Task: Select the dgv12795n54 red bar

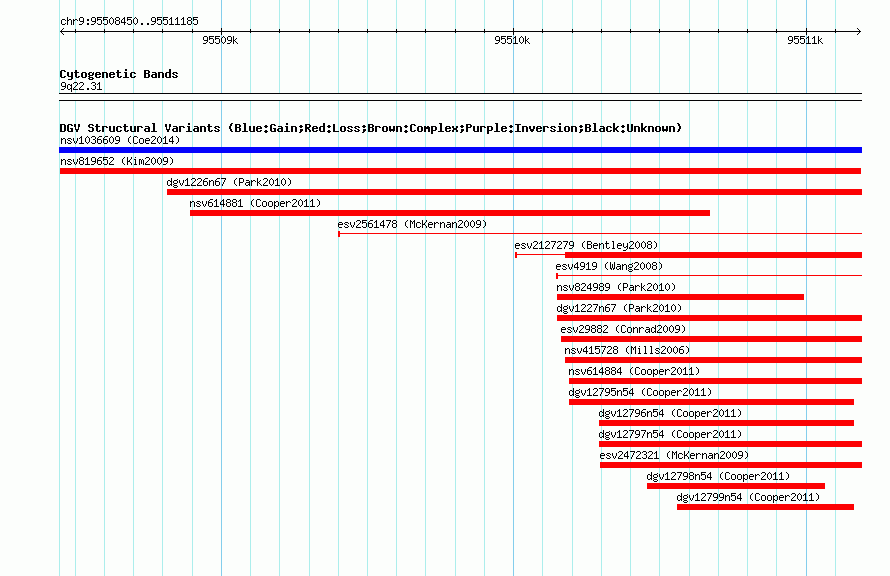Action: [711, 402]
